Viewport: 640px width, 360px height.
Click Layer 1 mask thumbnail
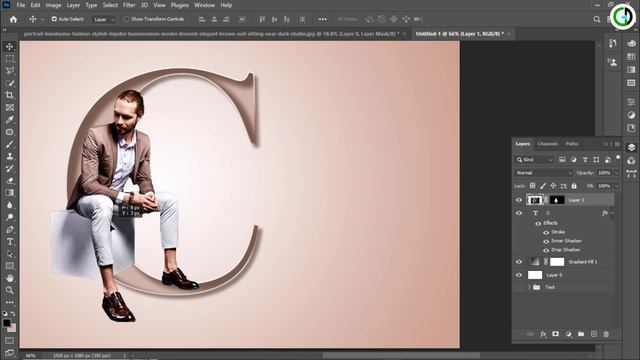(557, 200)
